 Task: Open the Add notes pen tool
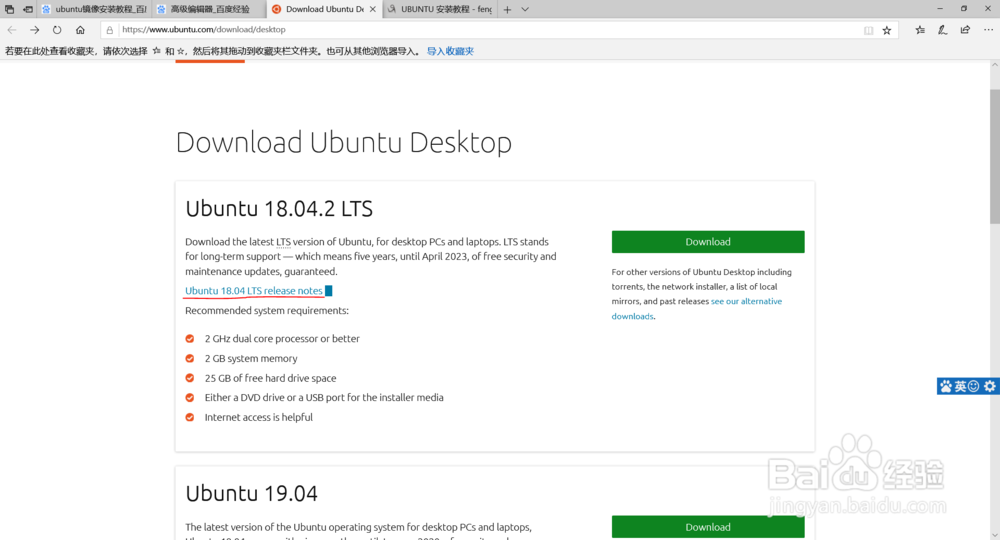click(942, 30)
